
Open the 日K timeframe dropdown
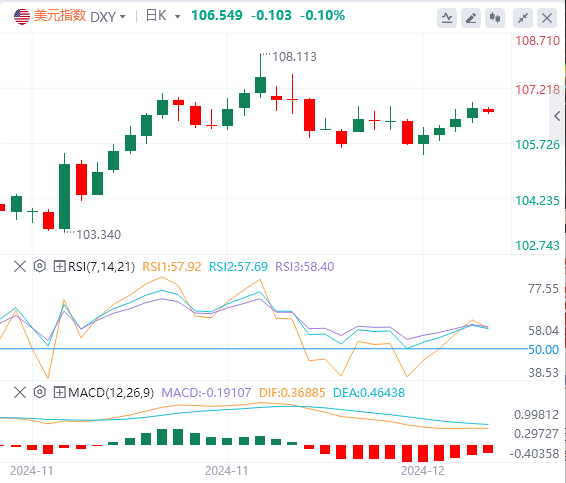coord(162,16)
